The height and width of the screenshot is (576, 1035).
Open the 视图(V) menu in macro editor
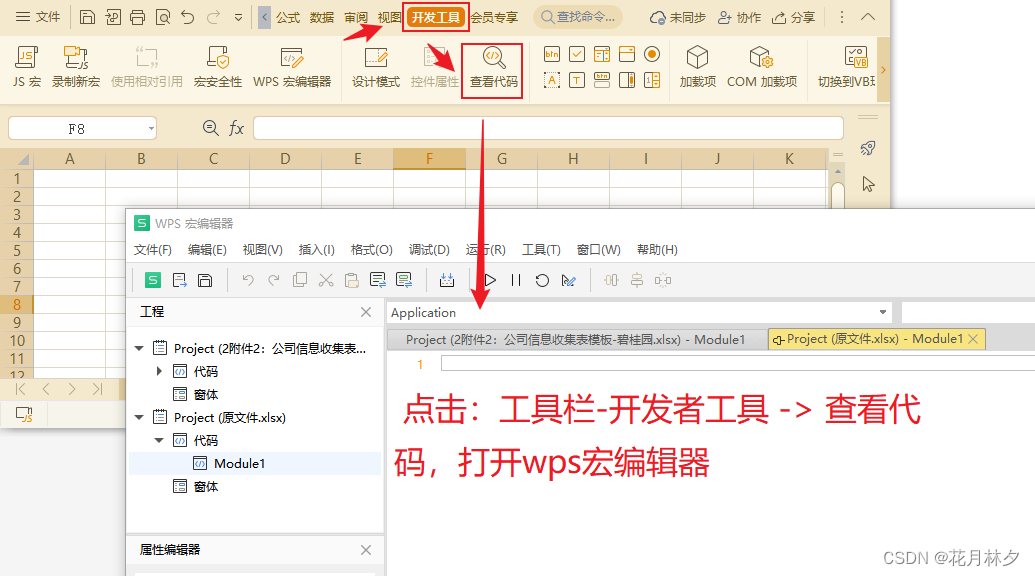261,249
